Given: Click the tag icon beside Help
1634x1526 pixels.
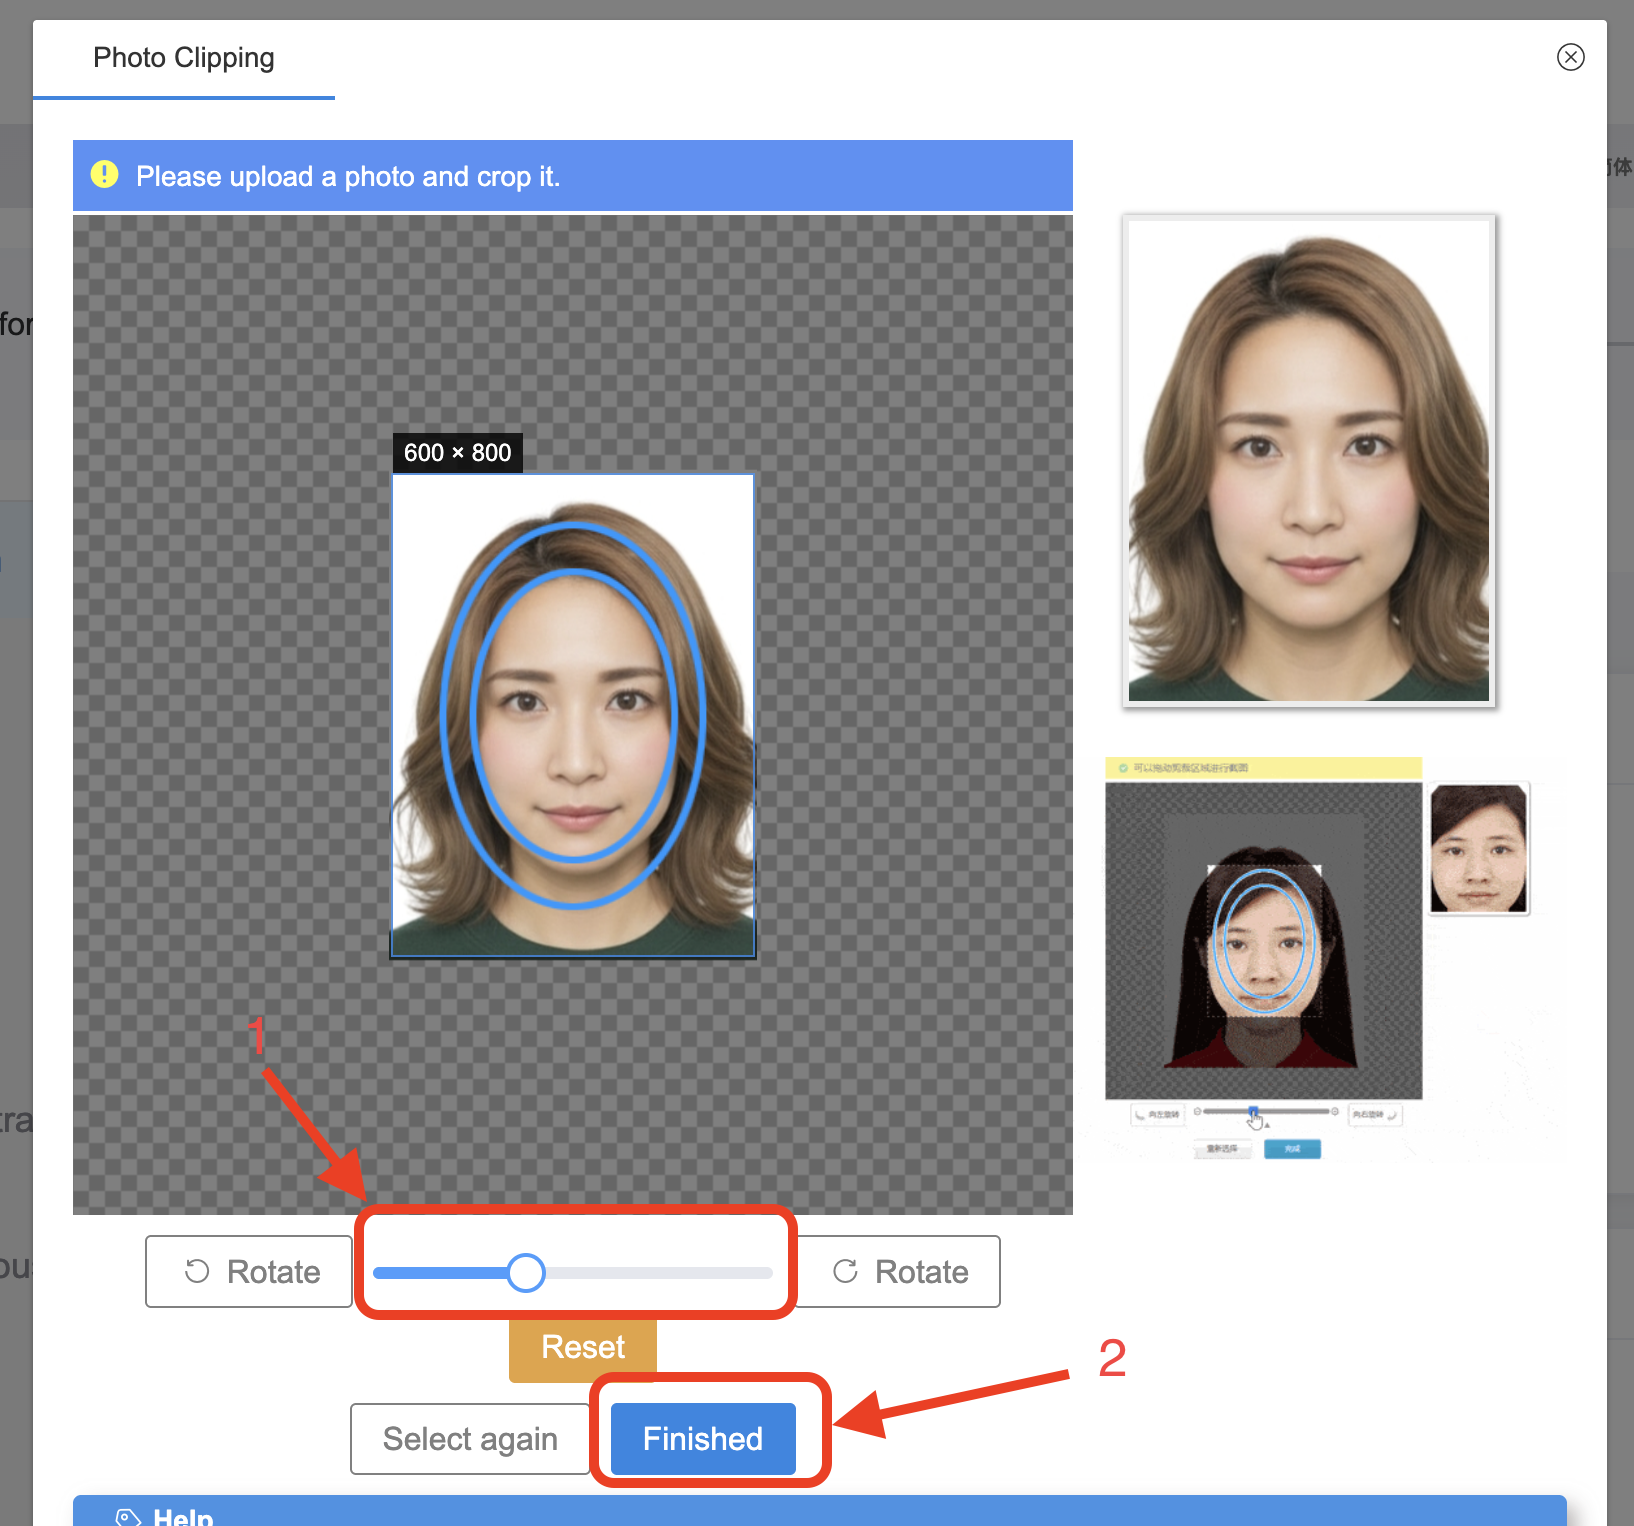Looking at the screenshot, I should click(128, 1516).
